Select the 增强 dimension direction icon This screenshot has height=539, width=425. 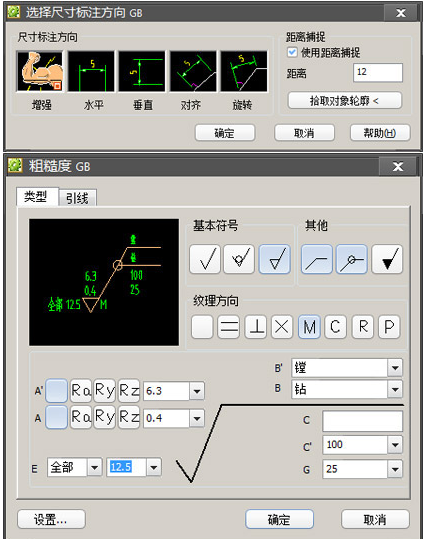pos(40,72)
